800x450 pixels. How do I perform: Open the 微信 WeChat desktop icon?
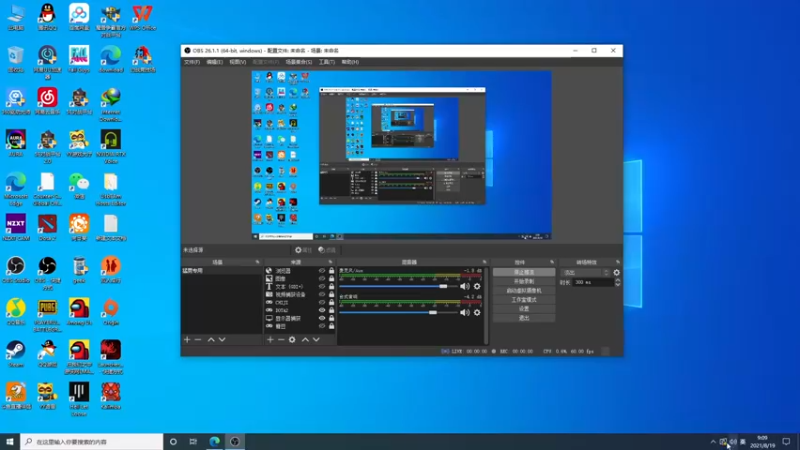click(79, 186)
